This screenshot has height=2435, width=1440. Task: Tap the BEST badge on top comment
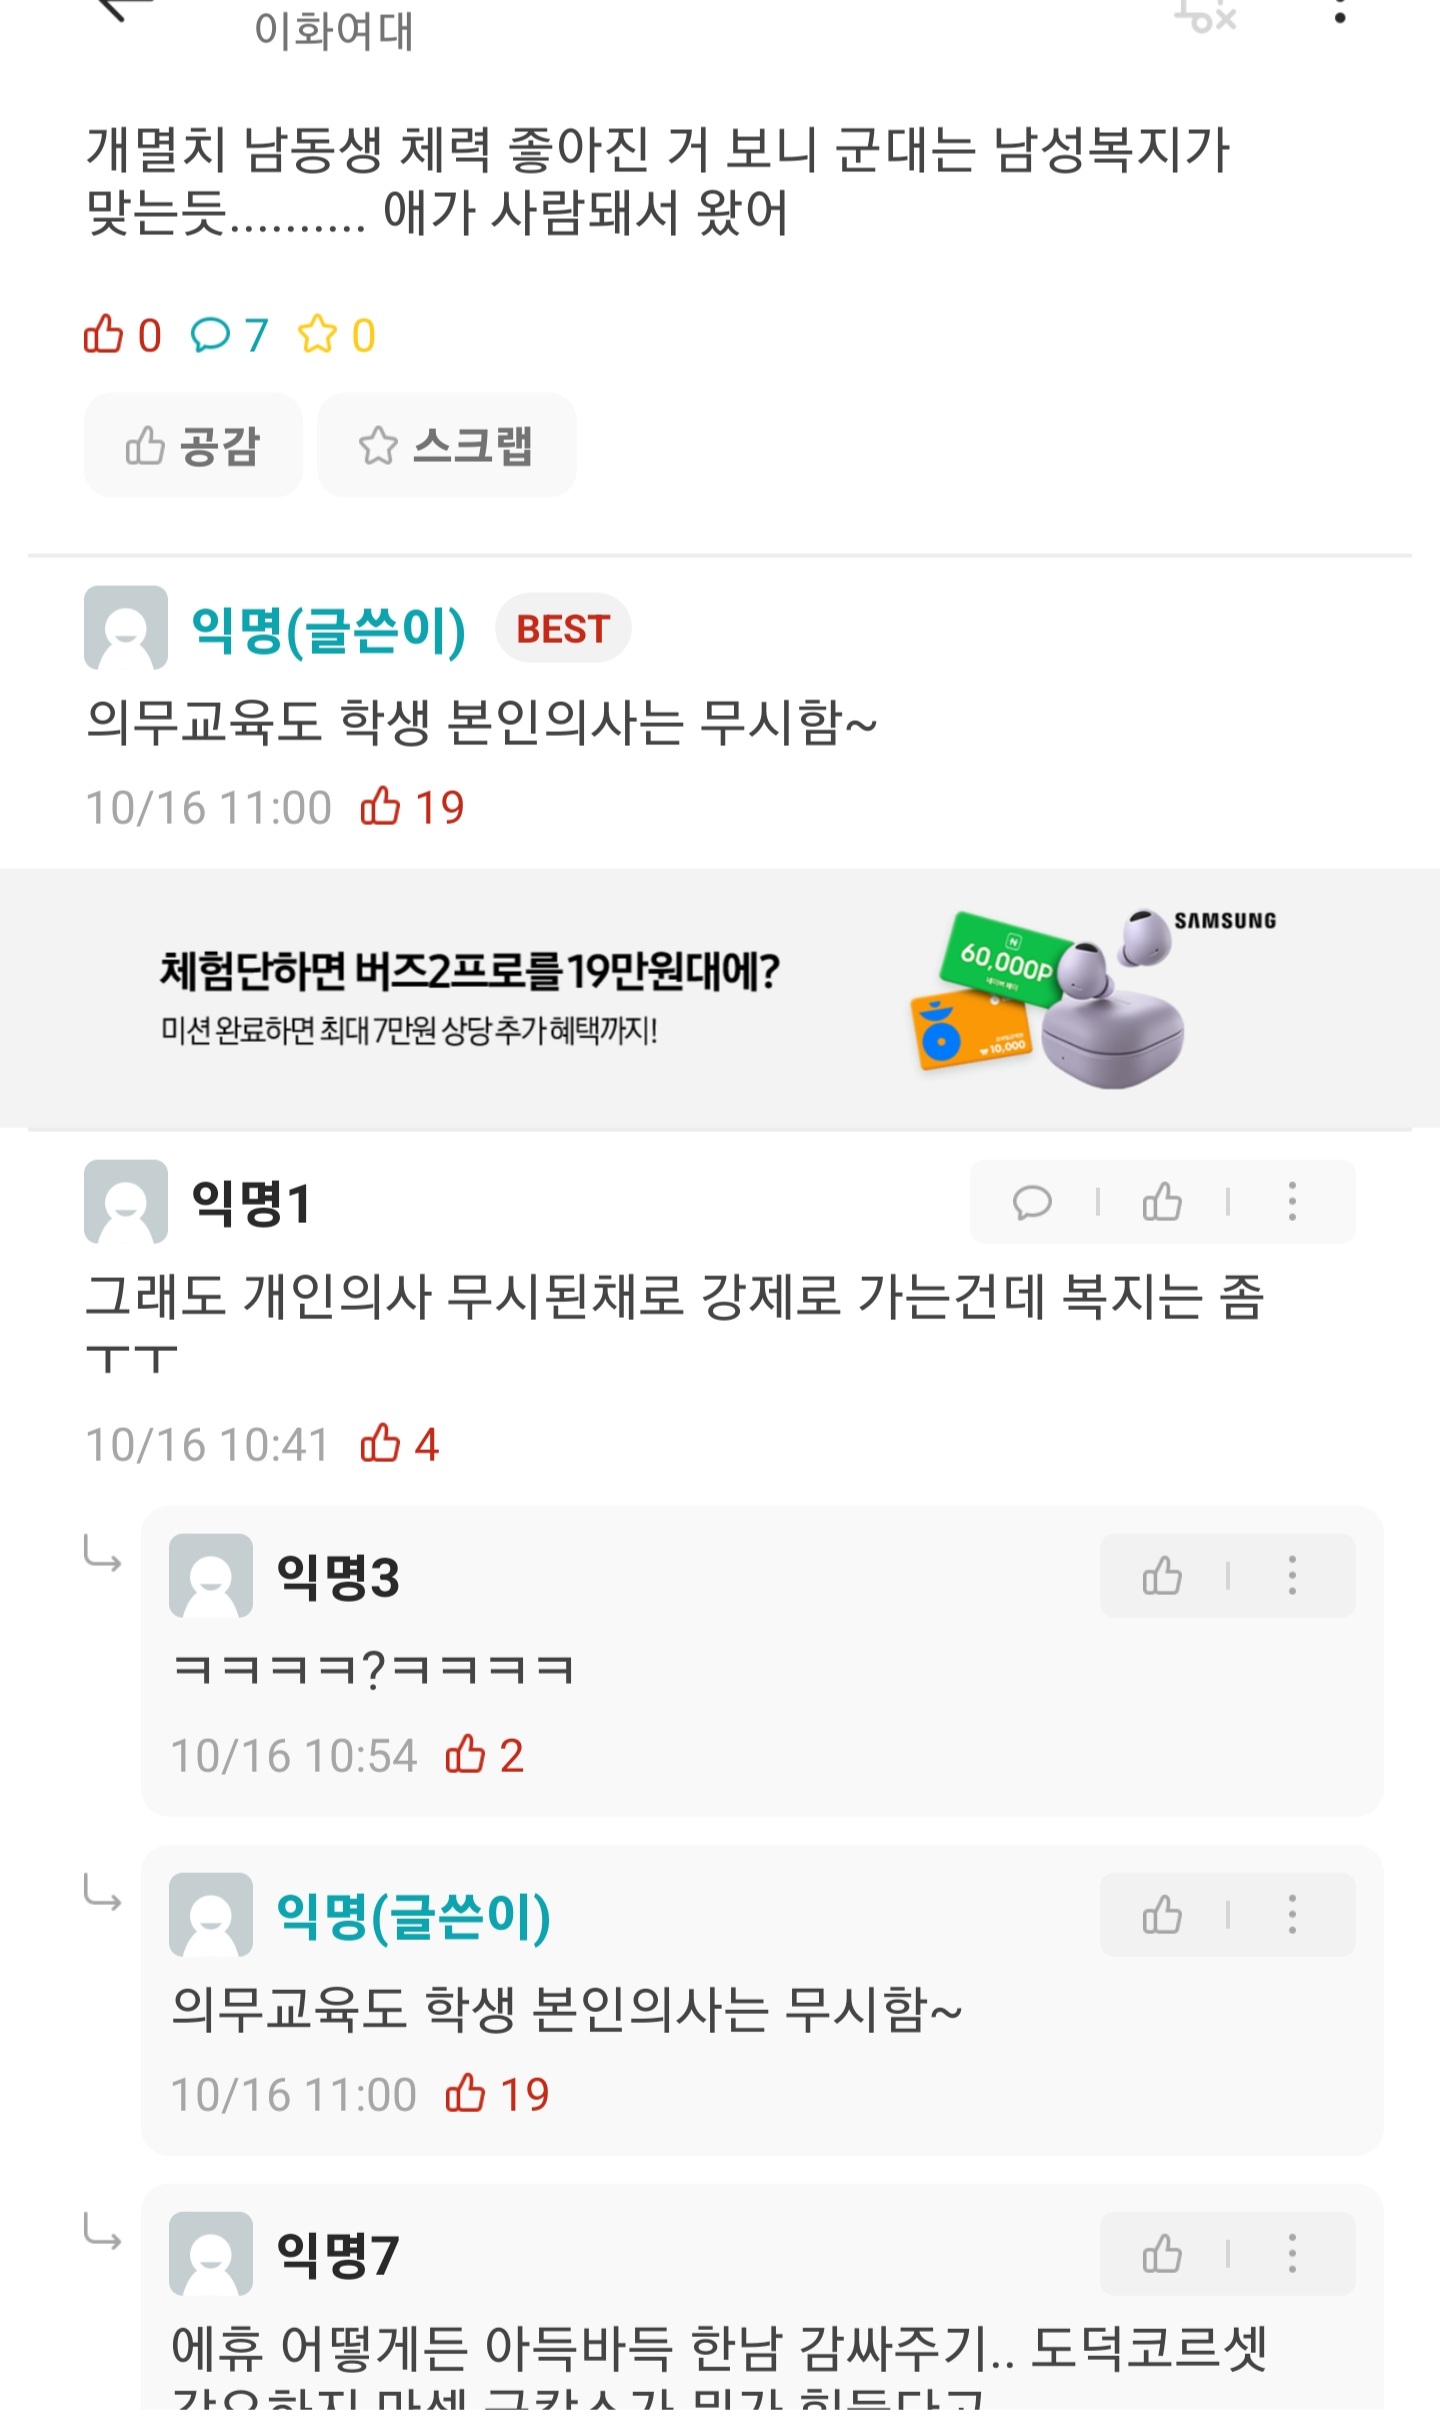pos(563,629)
